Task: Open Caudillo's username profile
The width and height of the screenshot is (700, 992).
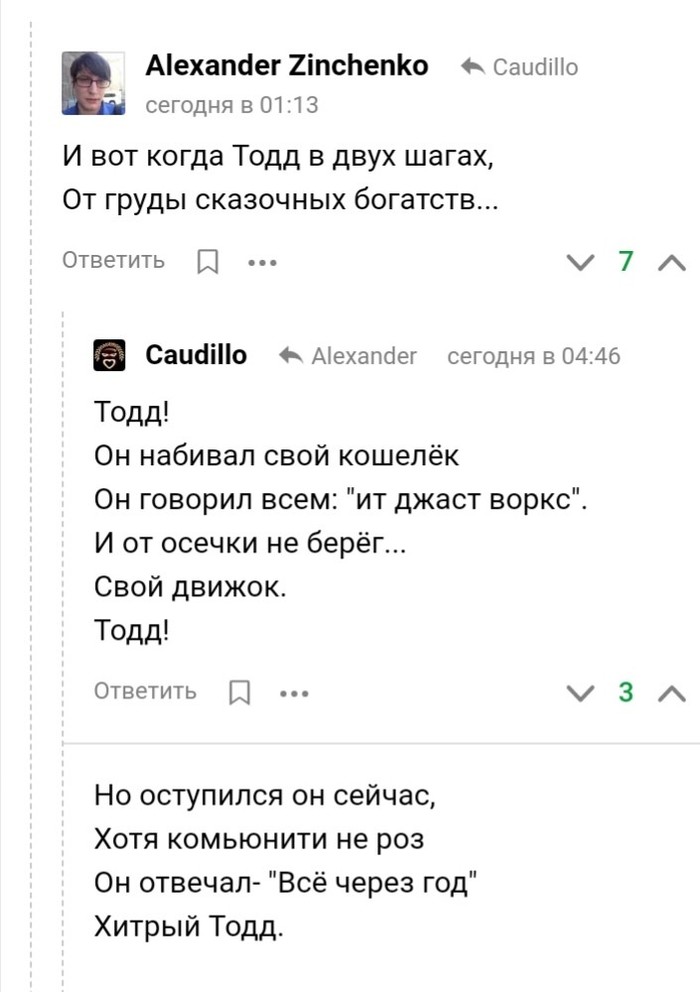Action: click(197, 355)
